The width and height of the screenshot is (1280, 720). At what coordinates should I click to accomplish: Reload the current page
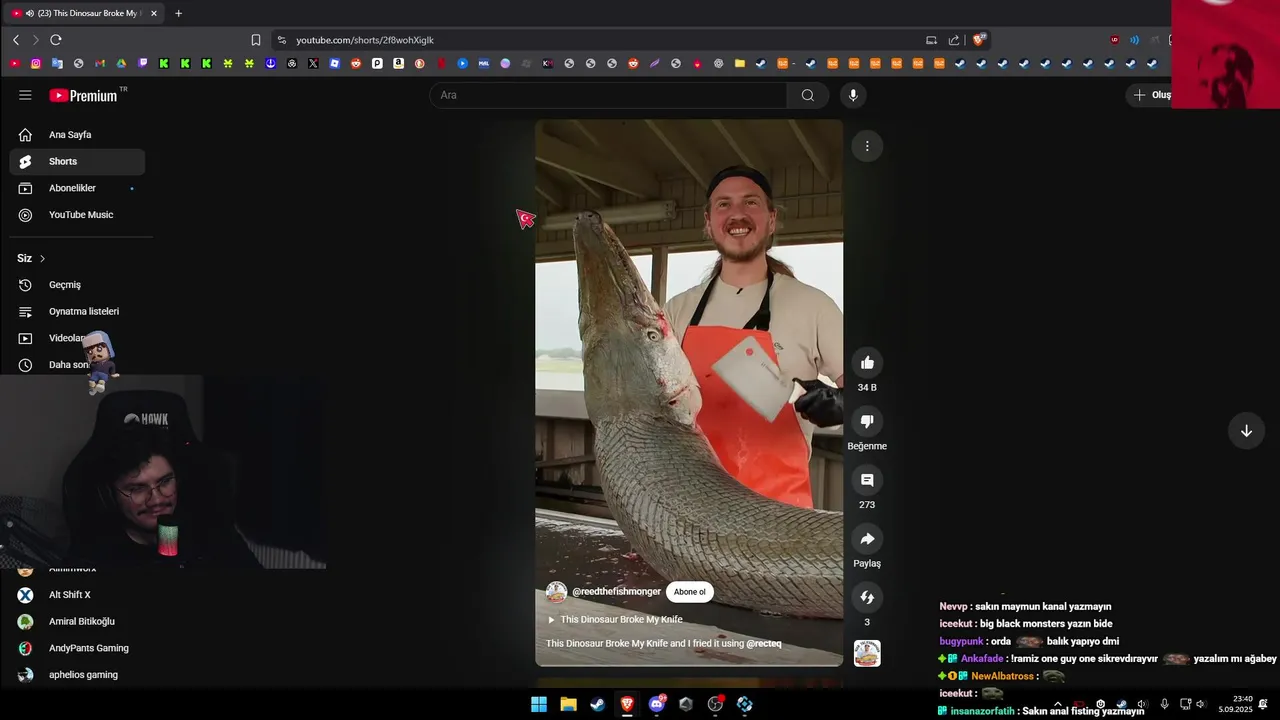click(x=56, y=40)
